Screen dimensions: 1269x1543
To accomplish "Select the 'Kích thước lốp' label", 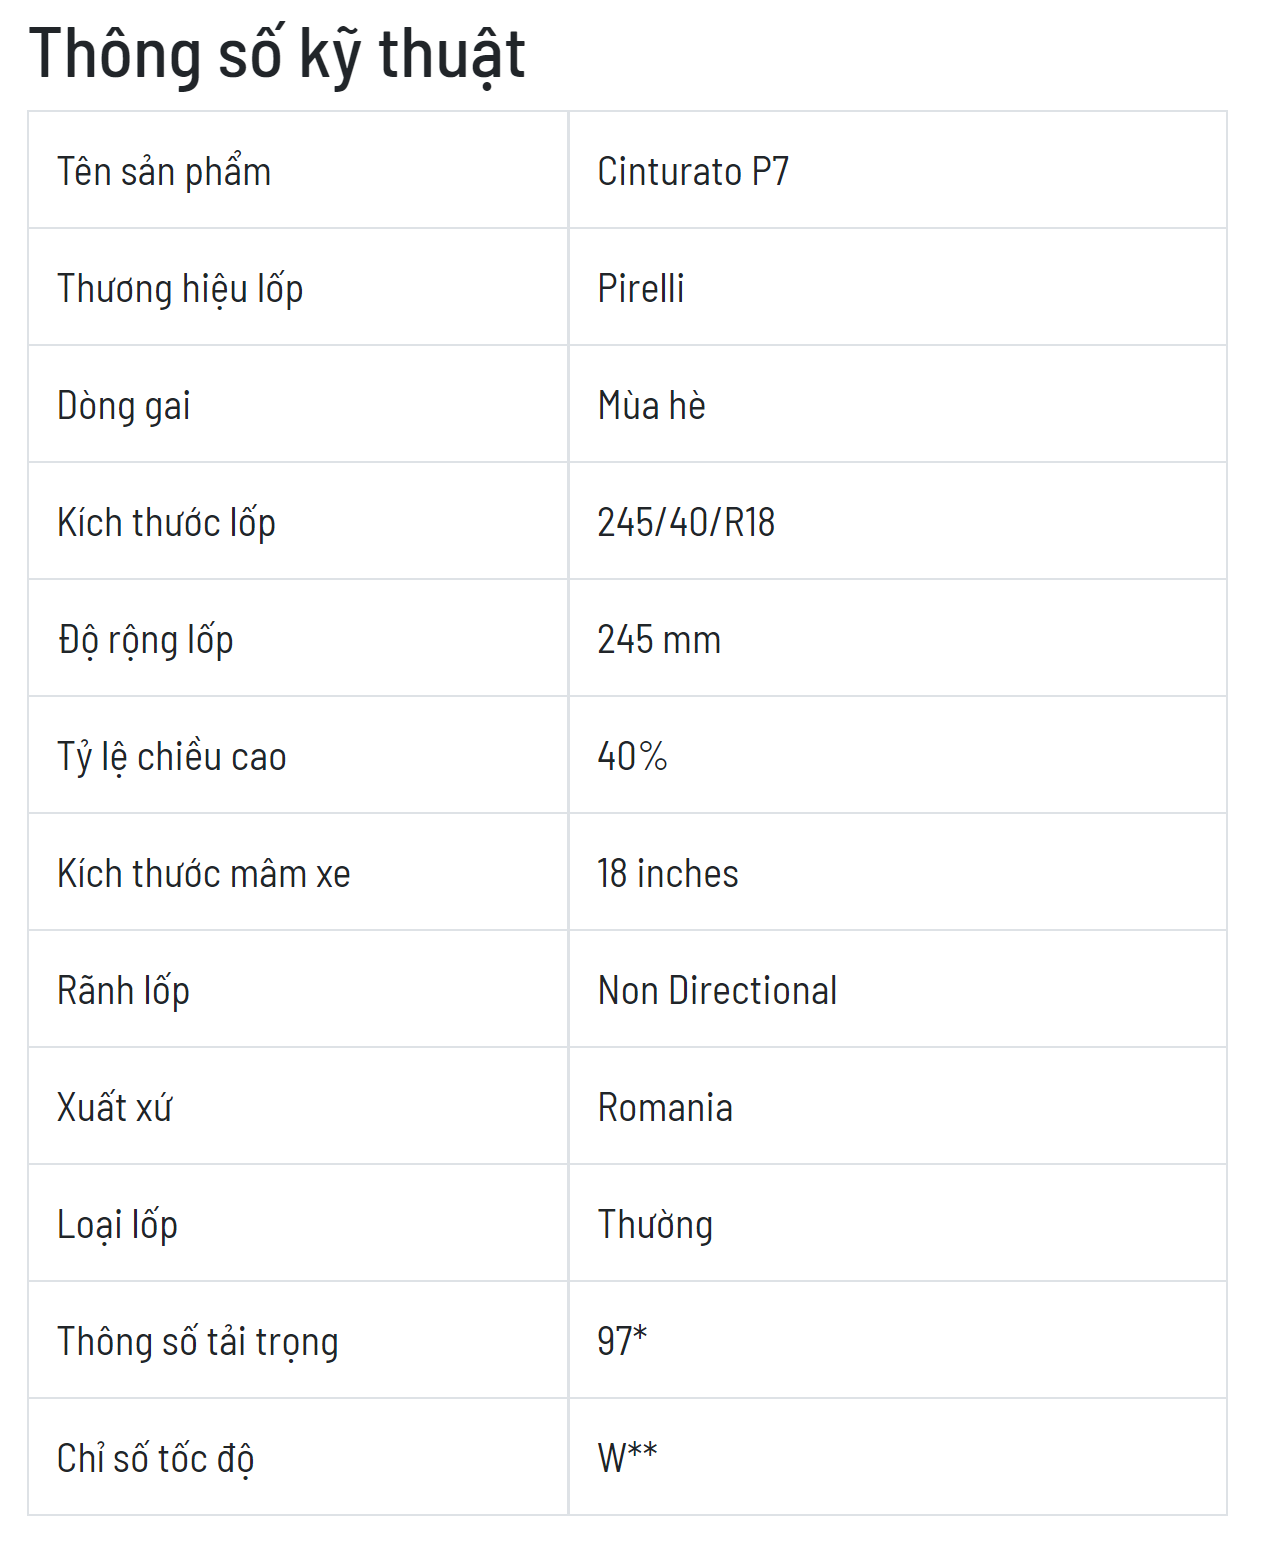I will pyautogui.click(x=166, y=523).
